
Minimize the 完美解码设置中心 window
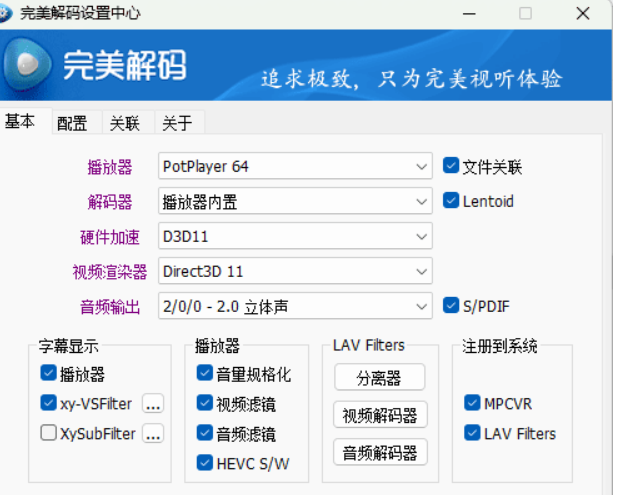[469, 13]
